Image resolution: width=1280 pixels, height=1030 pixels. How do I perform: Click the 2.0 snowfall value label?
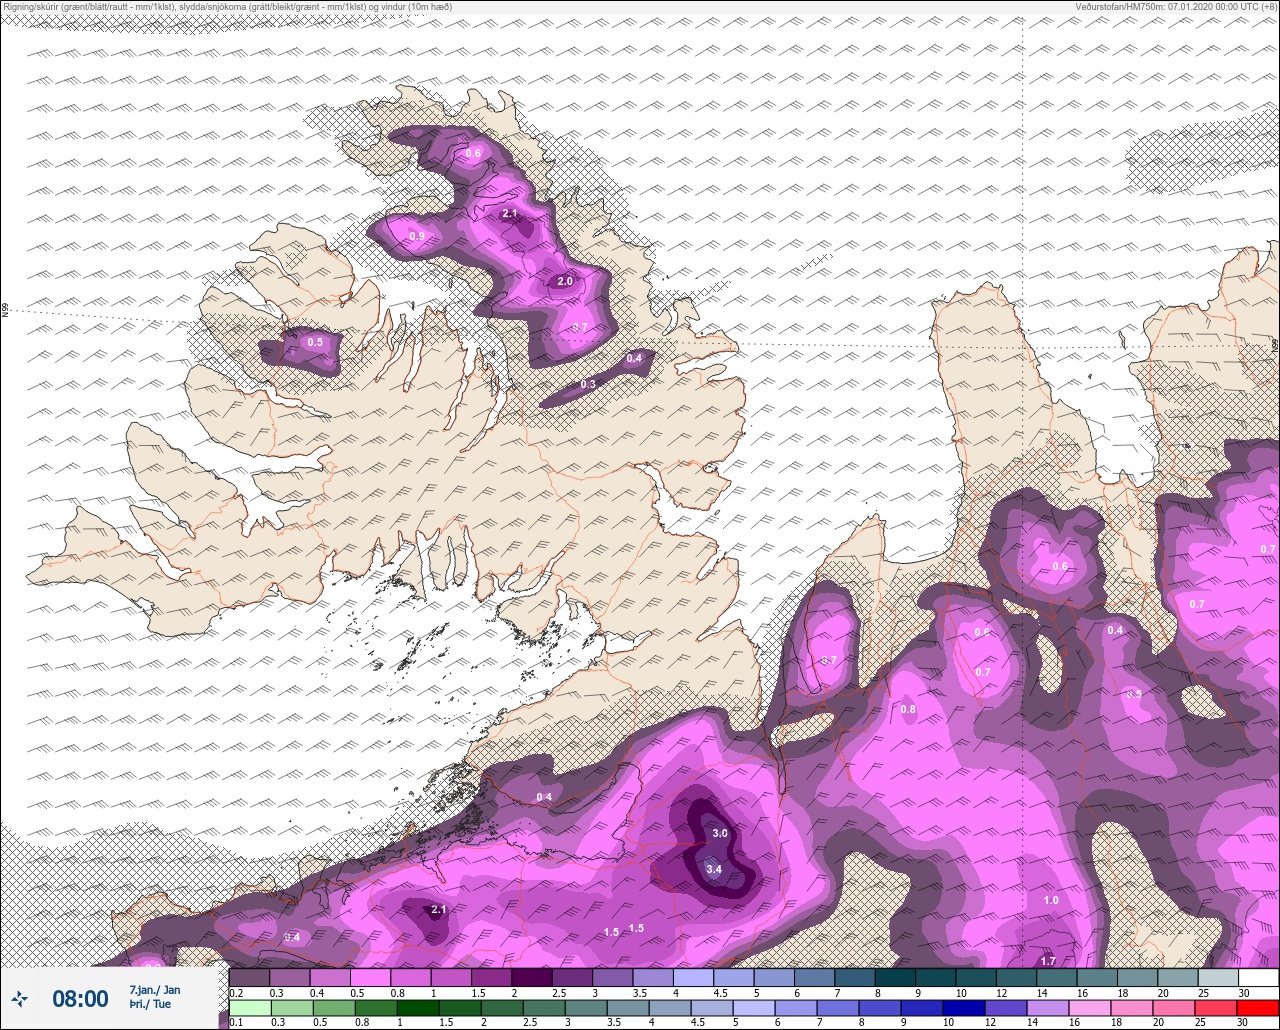pos(565,281)
